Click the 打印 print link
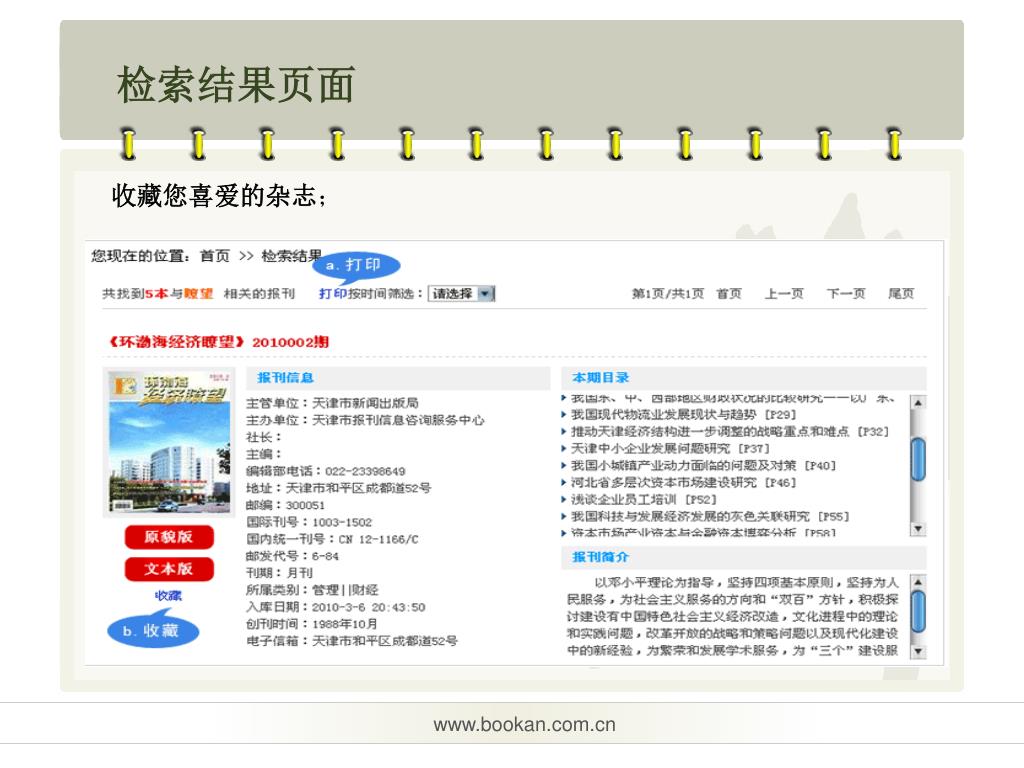Image resolution: width=1024 pixels, height=768 pixels. click(332, 294)
